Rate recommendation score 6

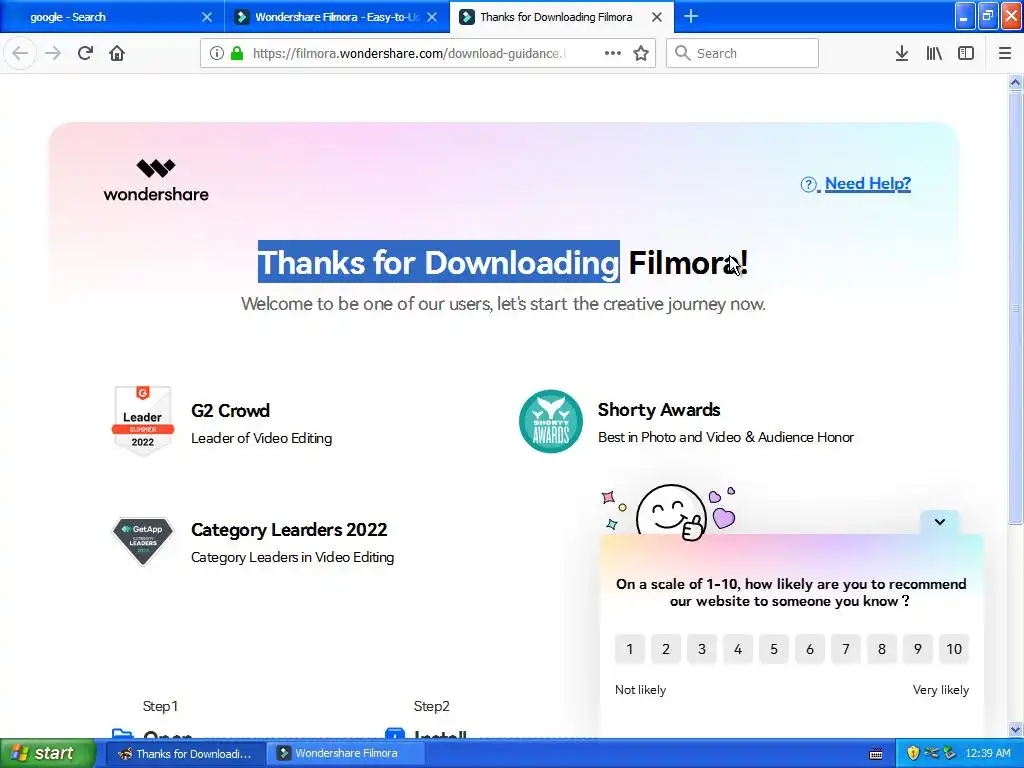810,649
